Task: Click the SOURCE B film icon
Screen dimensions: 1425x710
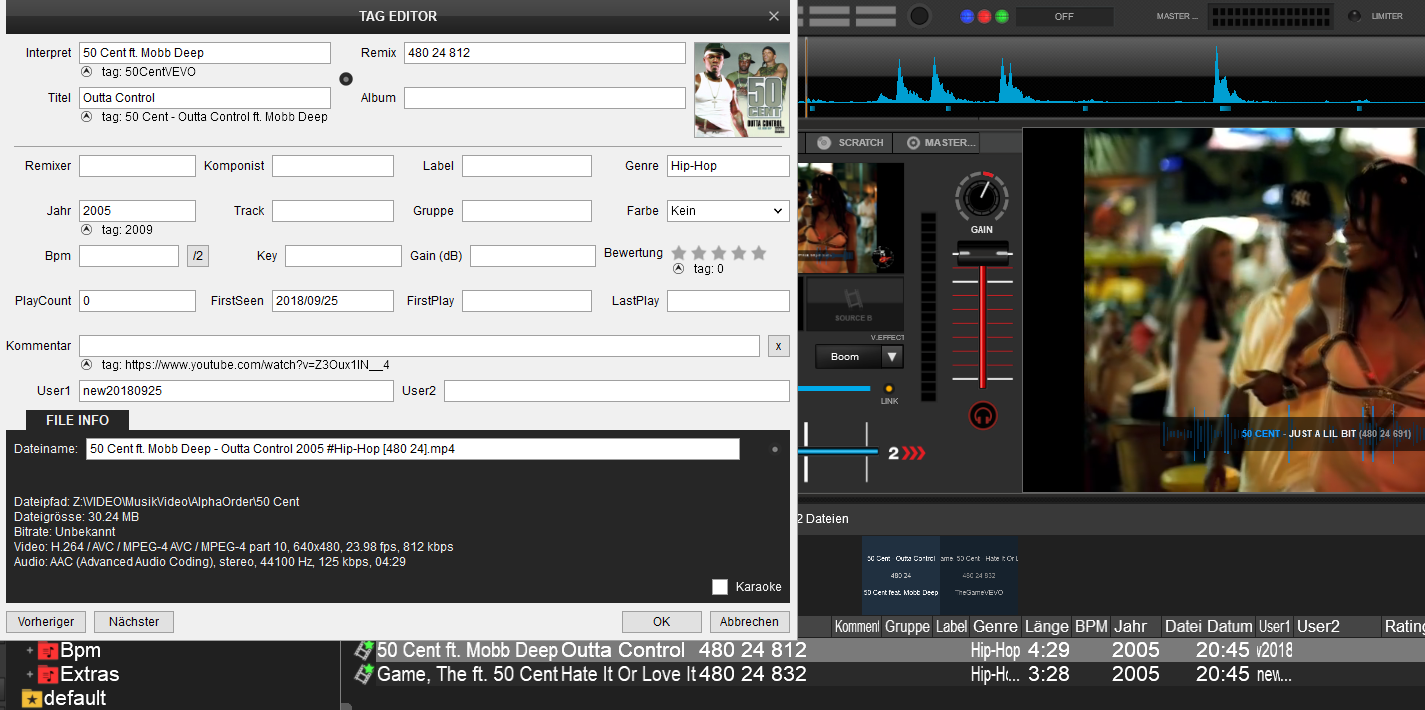Action: [x=853, y=300]
